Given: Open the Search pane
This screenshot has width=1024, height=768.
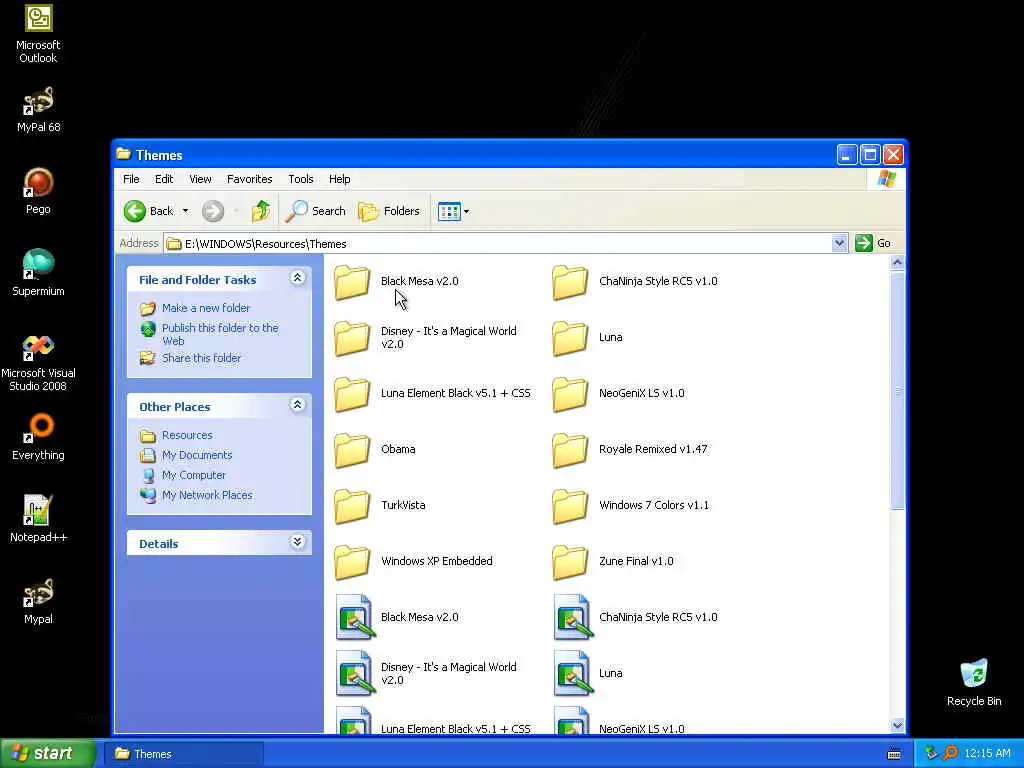Looking at the screenshot, I should (x=316, y=211).
